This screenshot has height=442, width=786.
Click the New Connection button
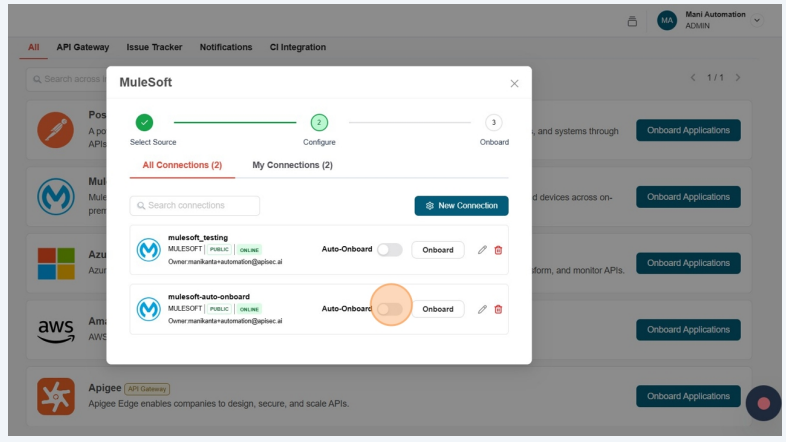tap(461, 205)
